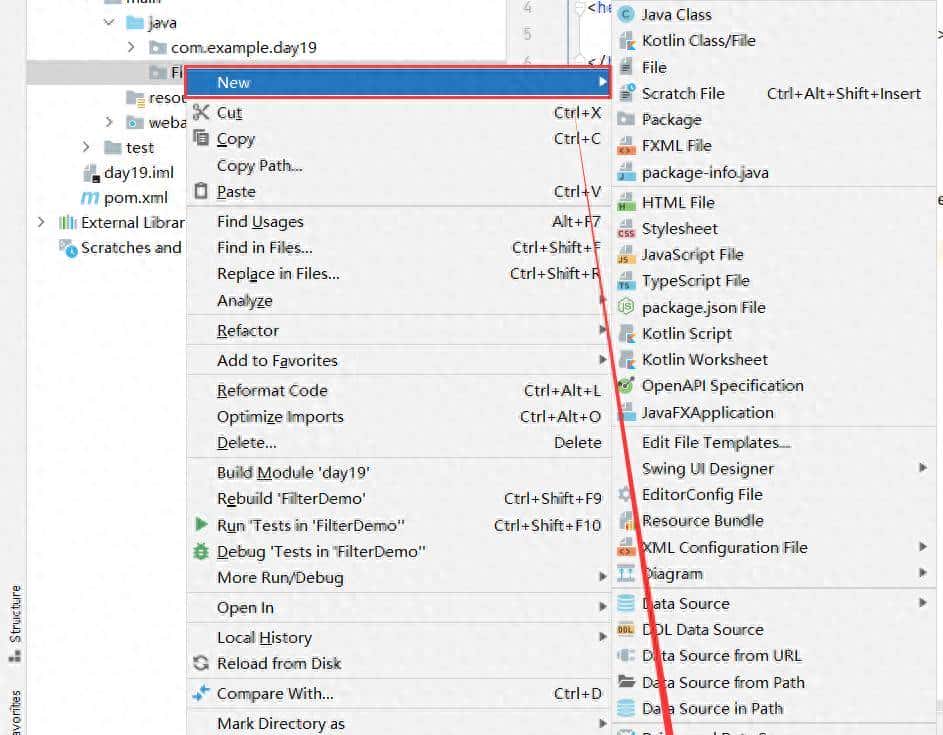Expand the webapp folder arrow

tap(109, 122)
